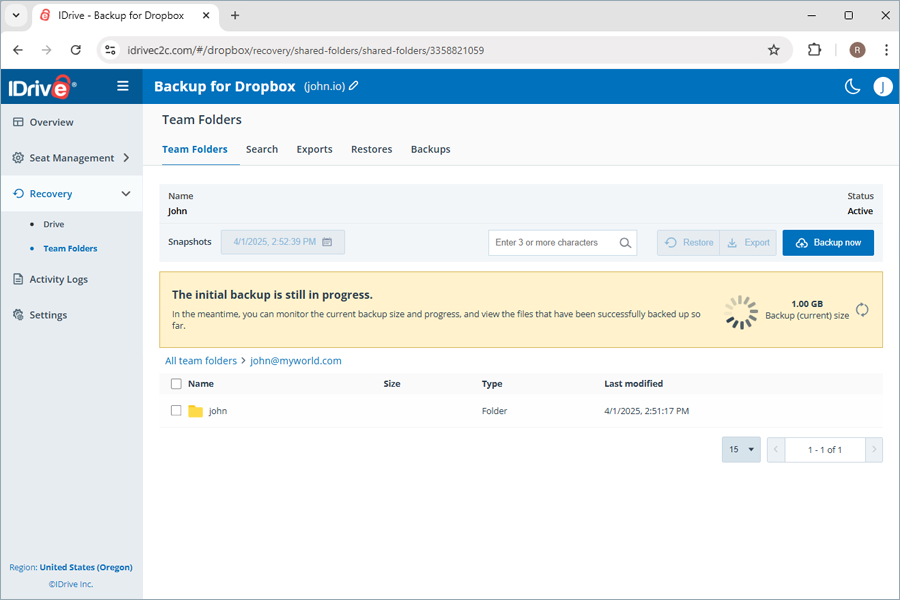Open the browser extensions puzzle icon
The width and height of the screenshot is (900, 600).
tap(814, 48)
